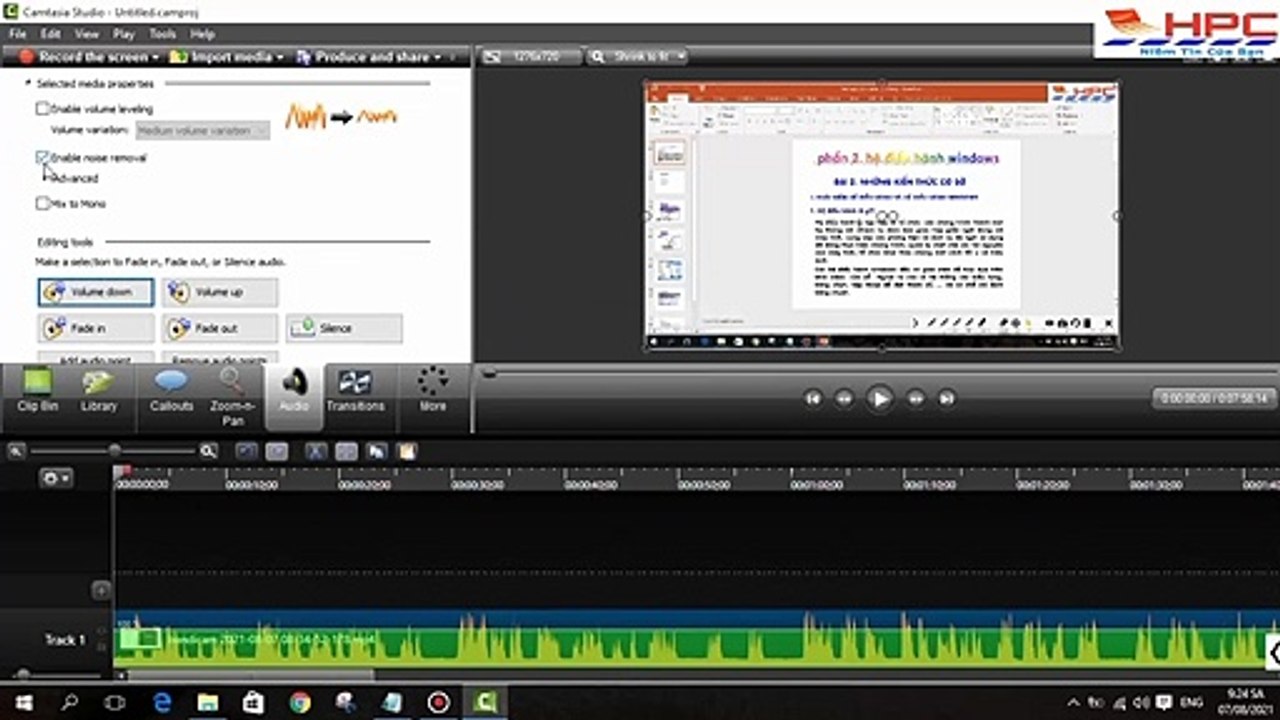Expand the Record the screen dropdown arrow

point(156,57)
